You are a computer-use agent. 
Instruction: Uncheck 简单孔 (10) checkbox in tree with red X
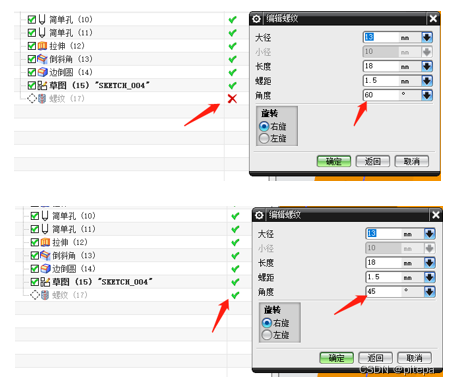(32, 20)
